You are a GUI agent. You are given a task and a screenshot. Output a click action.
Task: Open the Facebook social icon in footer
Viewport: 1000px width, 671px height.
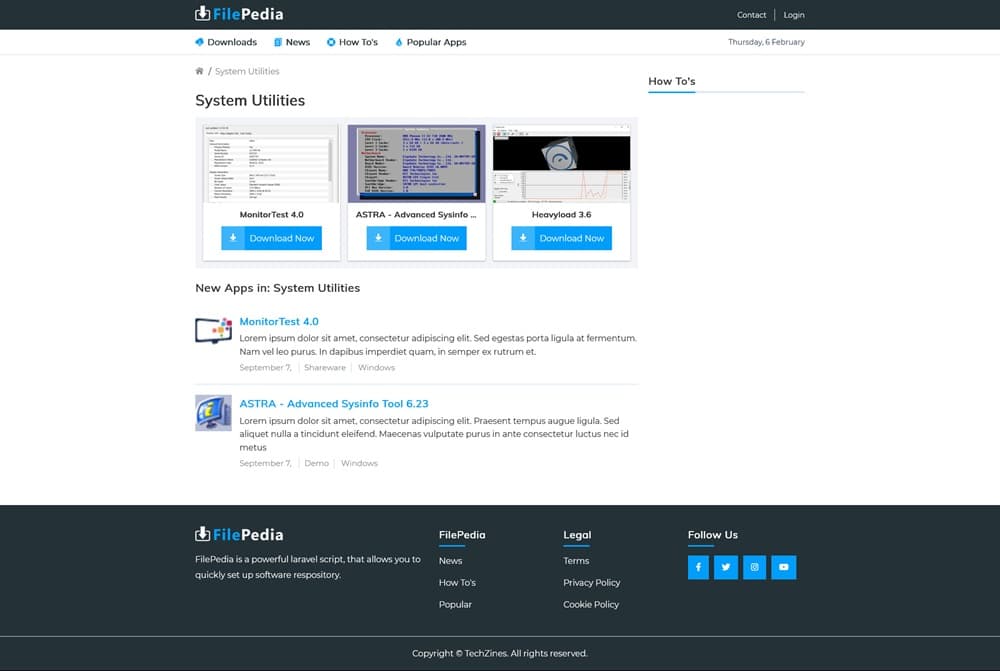tap(698, 567)
